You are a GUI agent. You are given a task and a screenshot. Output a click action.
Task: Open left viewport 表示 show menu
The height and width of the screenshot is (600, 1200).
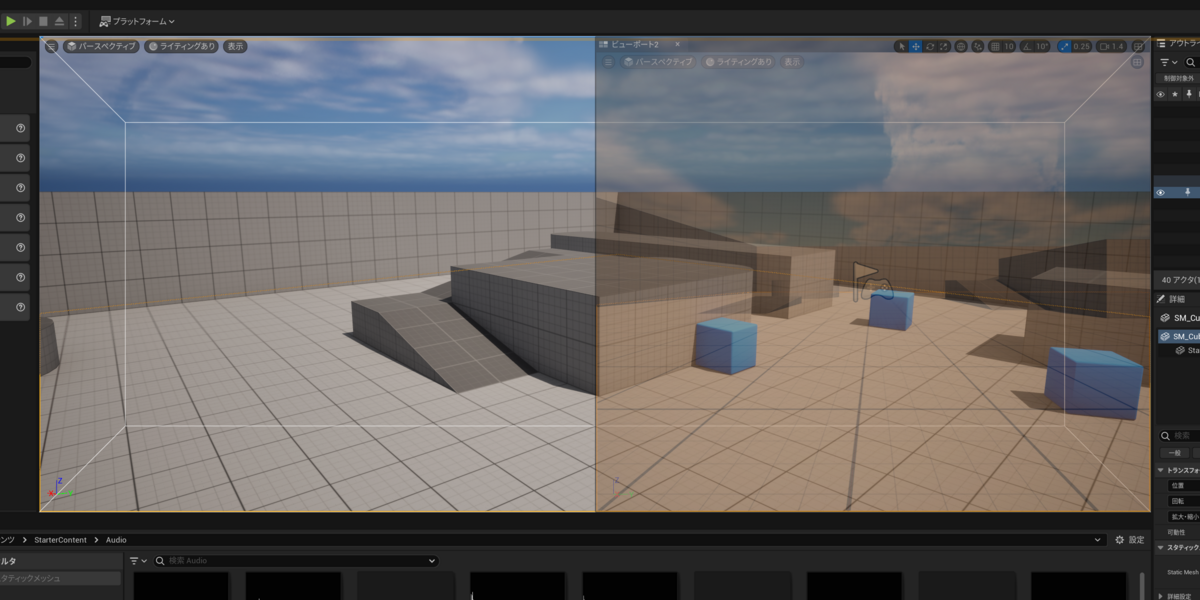235,46
